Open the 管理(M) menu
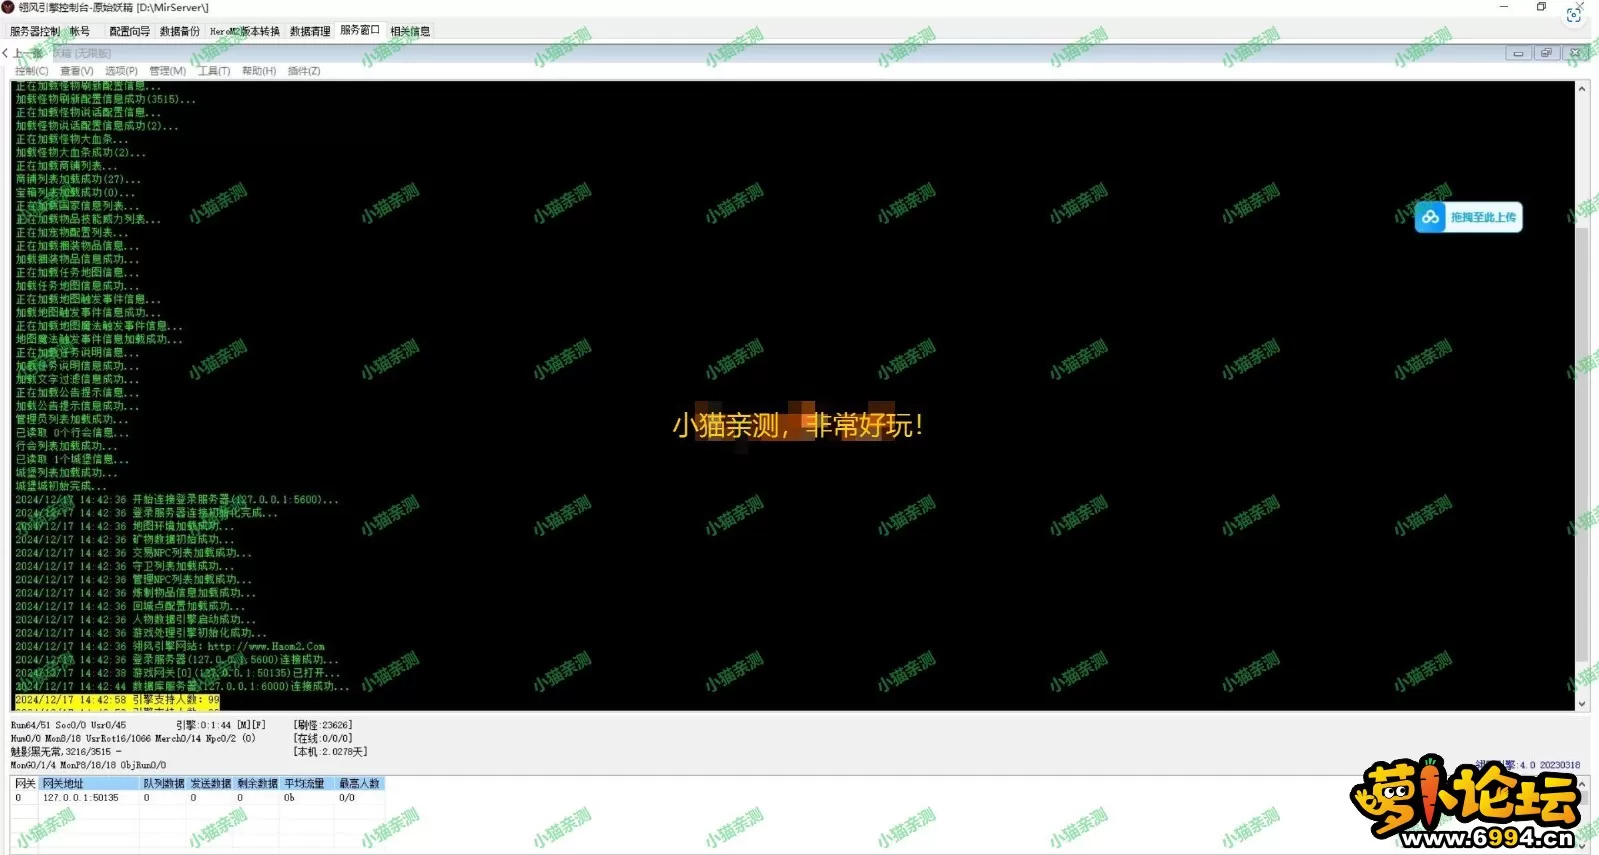This screenshot has width=1599, height=855. tap(167, 71)
